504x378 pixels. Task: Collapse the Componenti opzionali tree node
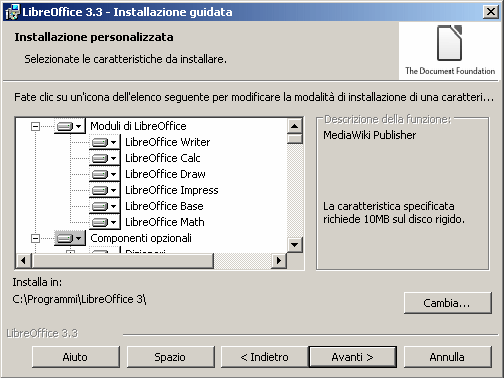pyautogui.click(x=35, y=238)
